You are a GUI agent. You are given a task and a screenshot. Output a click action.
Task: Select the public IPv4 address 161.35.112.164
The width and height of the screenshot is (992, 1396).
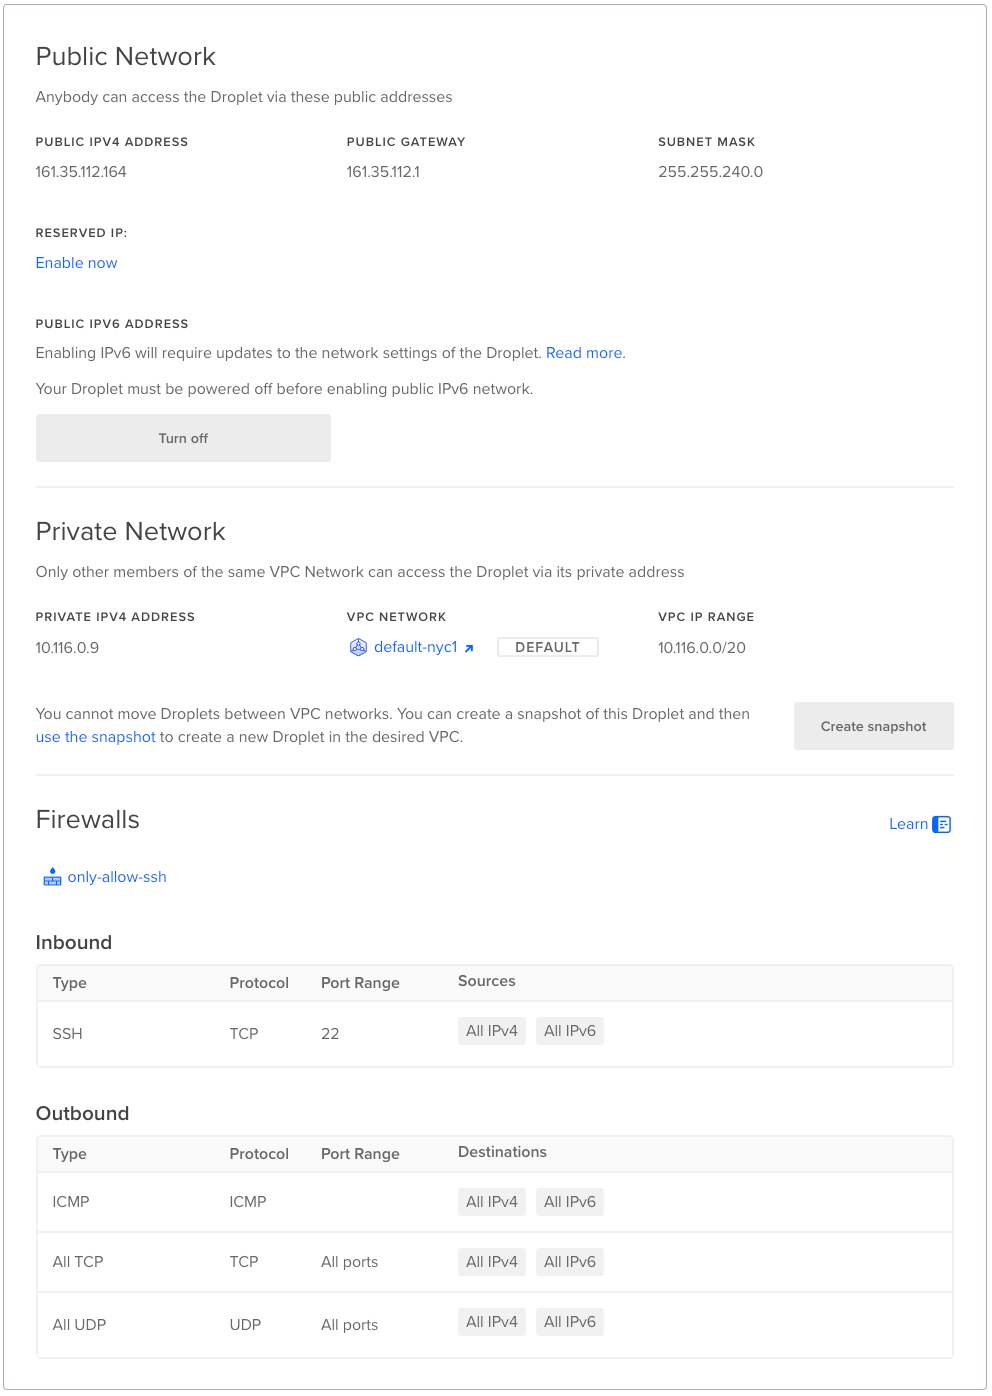click(x=81, y=172)
